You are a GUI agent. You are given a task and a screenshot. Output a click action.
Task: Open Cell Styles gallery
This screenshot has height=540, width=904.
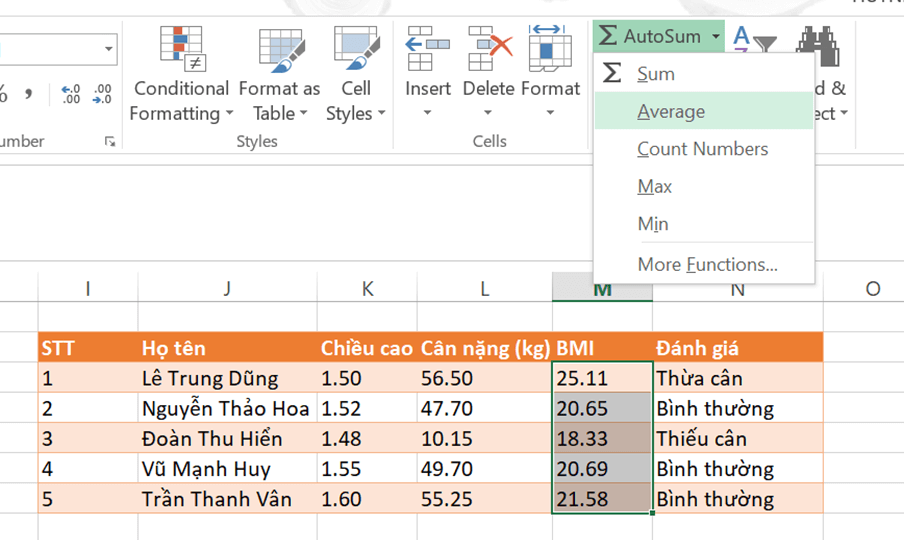356,75
